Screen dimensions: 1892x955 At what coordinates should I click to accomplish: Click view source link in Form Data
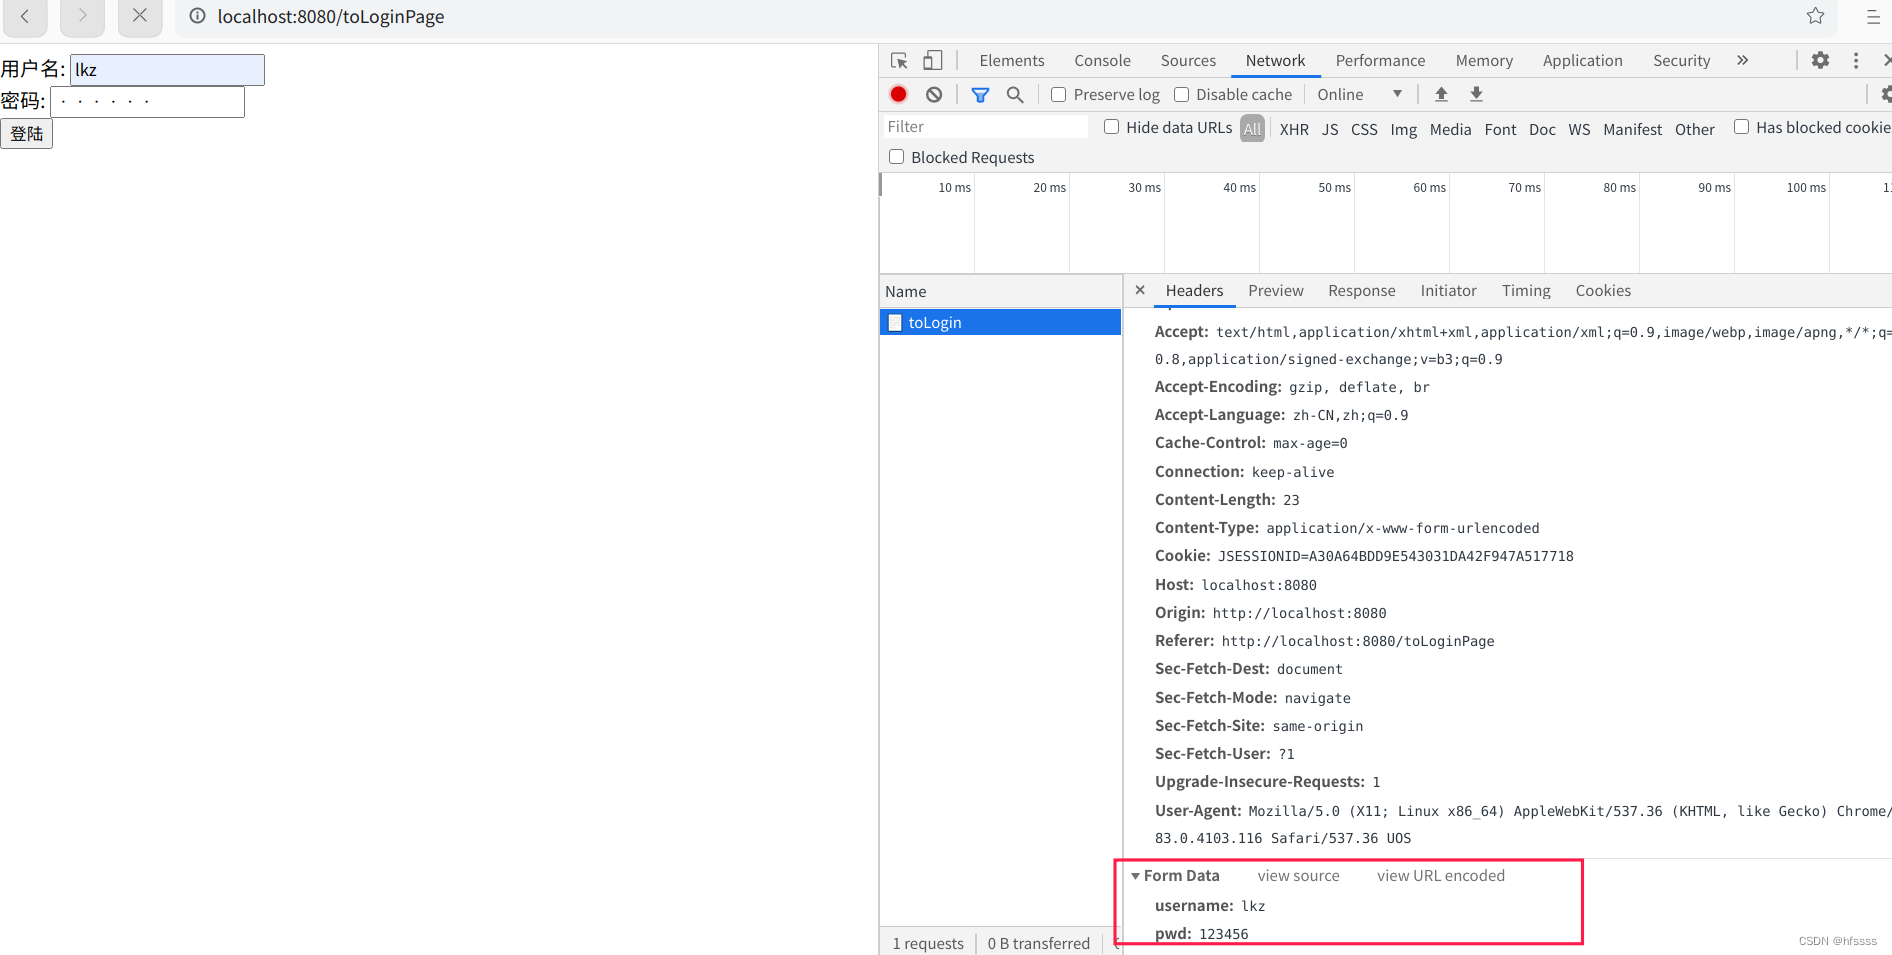pos(1298,876)
